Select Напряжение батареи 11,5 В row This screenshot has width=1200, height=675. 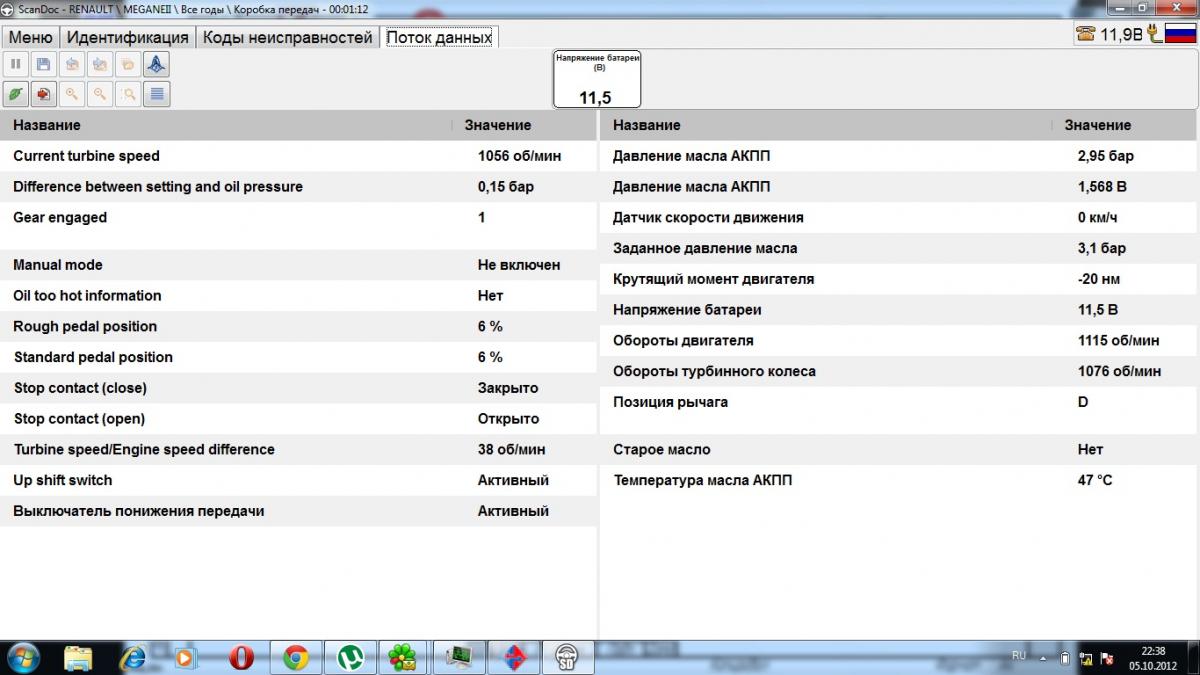click(x=900, y=310)
